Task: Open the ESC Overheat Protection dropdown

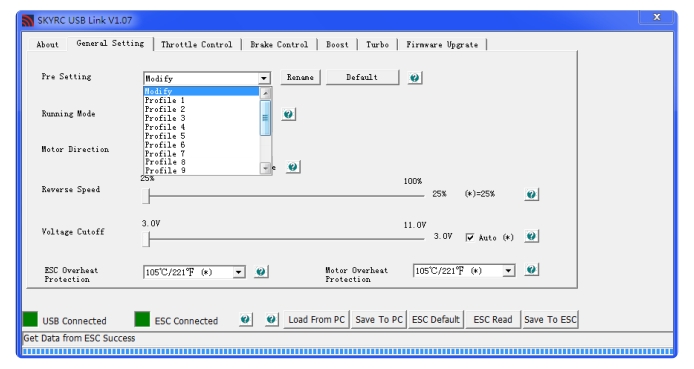Action: click(x=239, y=272)
